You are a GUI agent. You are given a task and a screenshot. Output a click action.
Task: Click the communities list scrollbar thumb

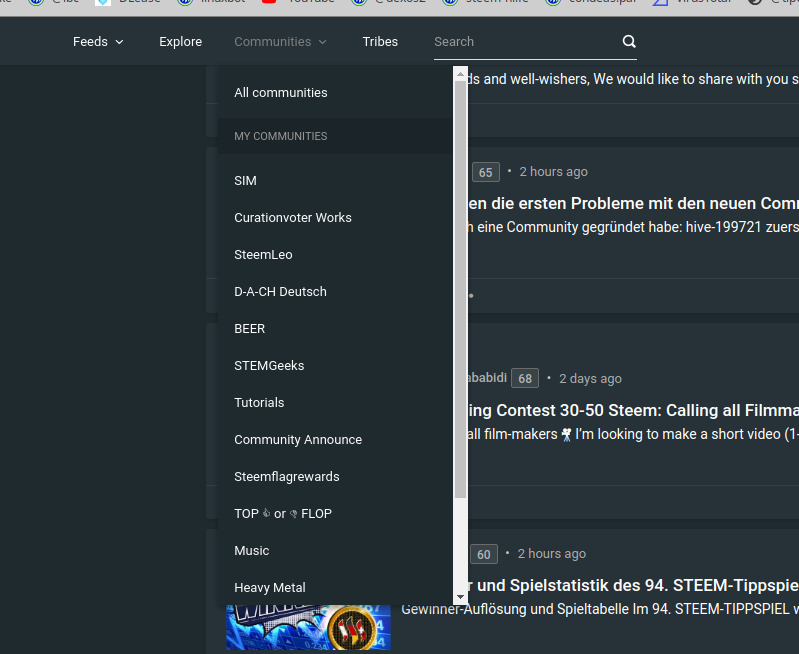click(x=460, y=290)
